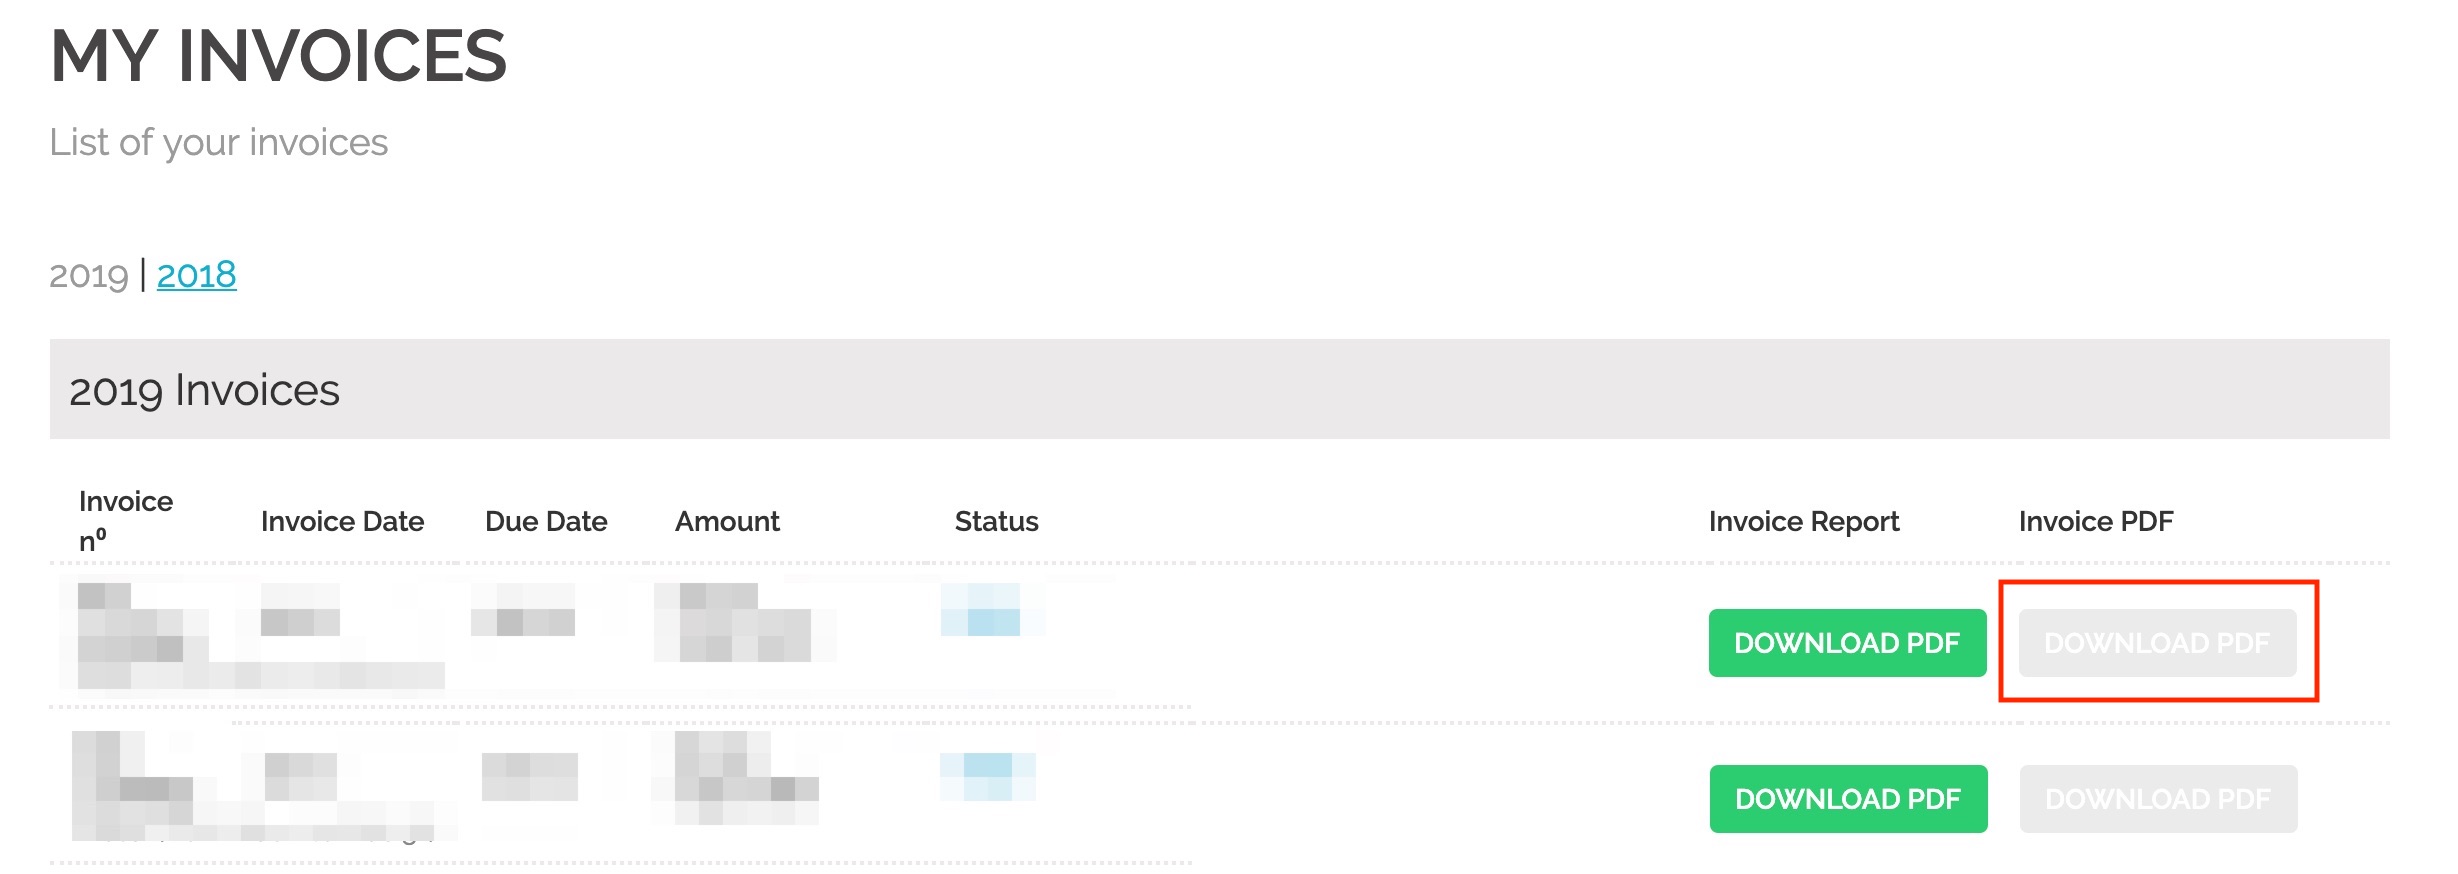This screenshot has height=874, width=2458.
Task: Select the 2019 year label
Action: [x=89, y=274]
